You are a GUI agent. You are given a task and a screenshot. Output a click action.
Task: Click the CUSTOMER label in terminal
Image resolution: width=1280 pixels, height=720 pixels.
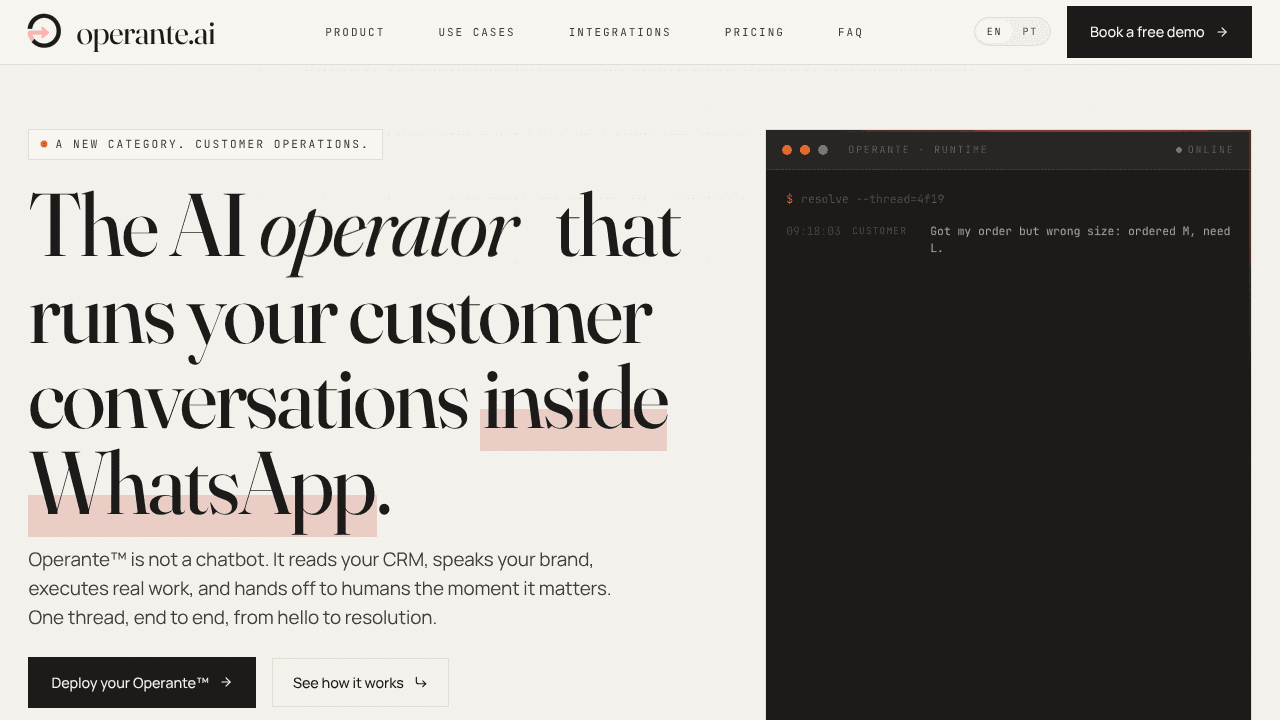point(879,231)
